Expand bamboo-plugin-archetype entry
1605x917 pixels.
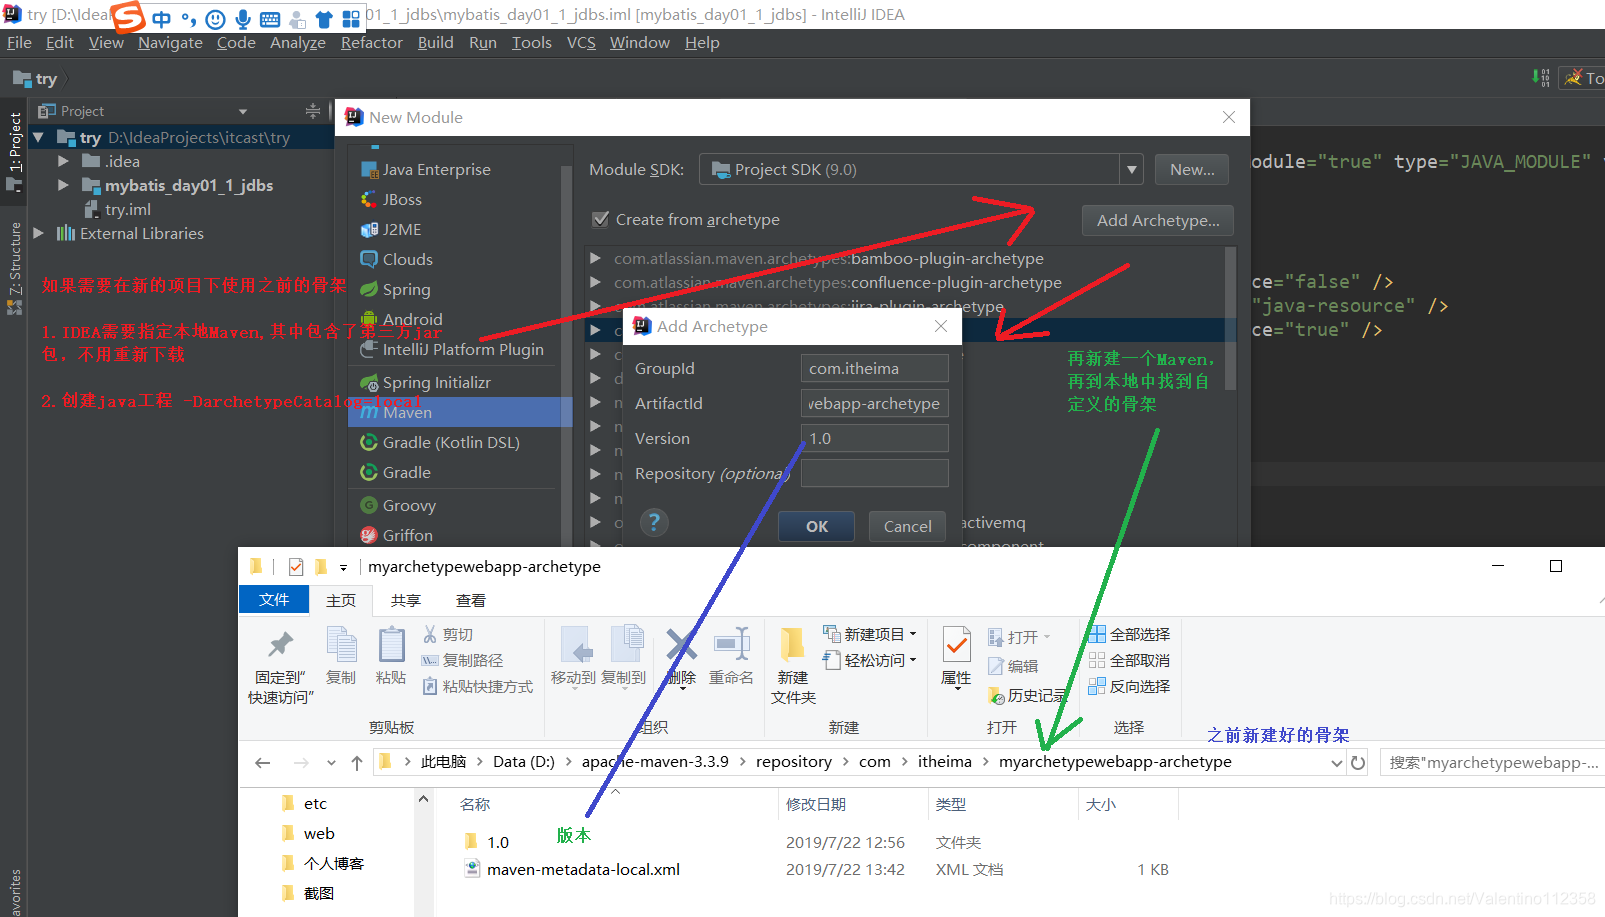click(595, 258)
